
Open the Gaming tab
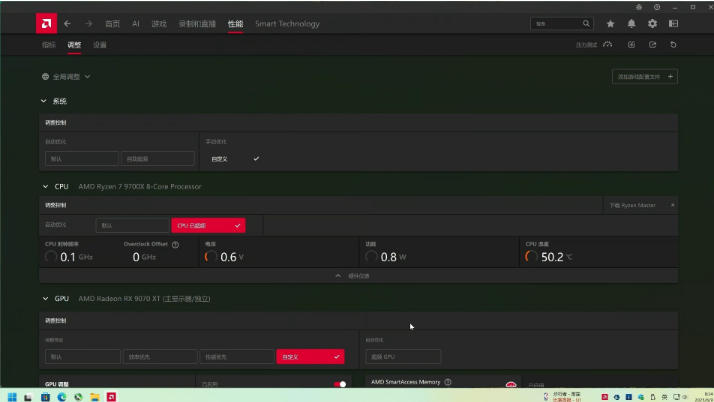(x=159, y=24)
